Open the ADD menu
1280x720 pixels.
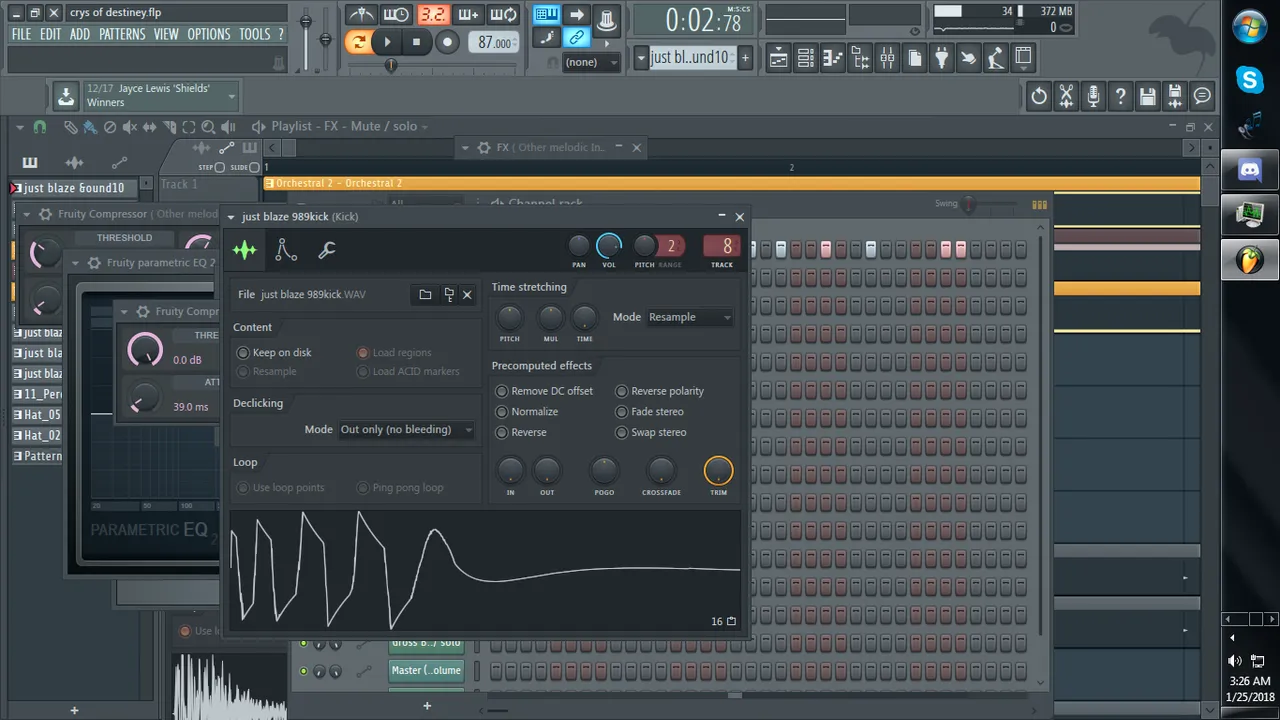pos(80,34)
